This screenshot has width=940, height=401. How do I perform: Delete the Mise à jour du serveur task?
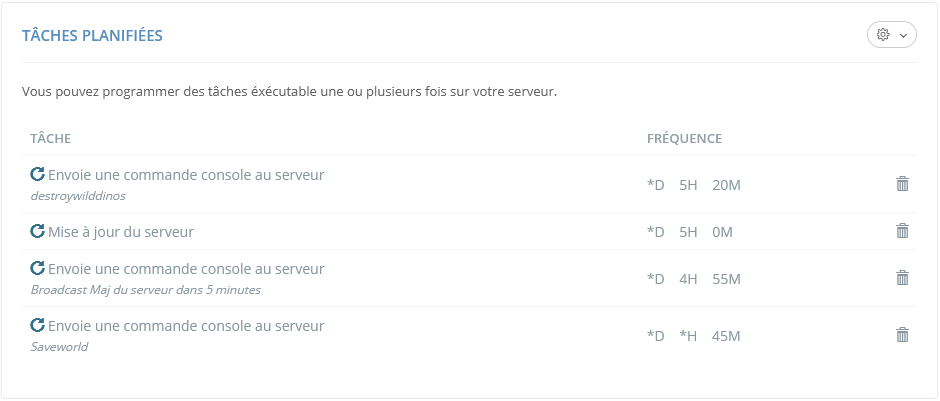902,231
